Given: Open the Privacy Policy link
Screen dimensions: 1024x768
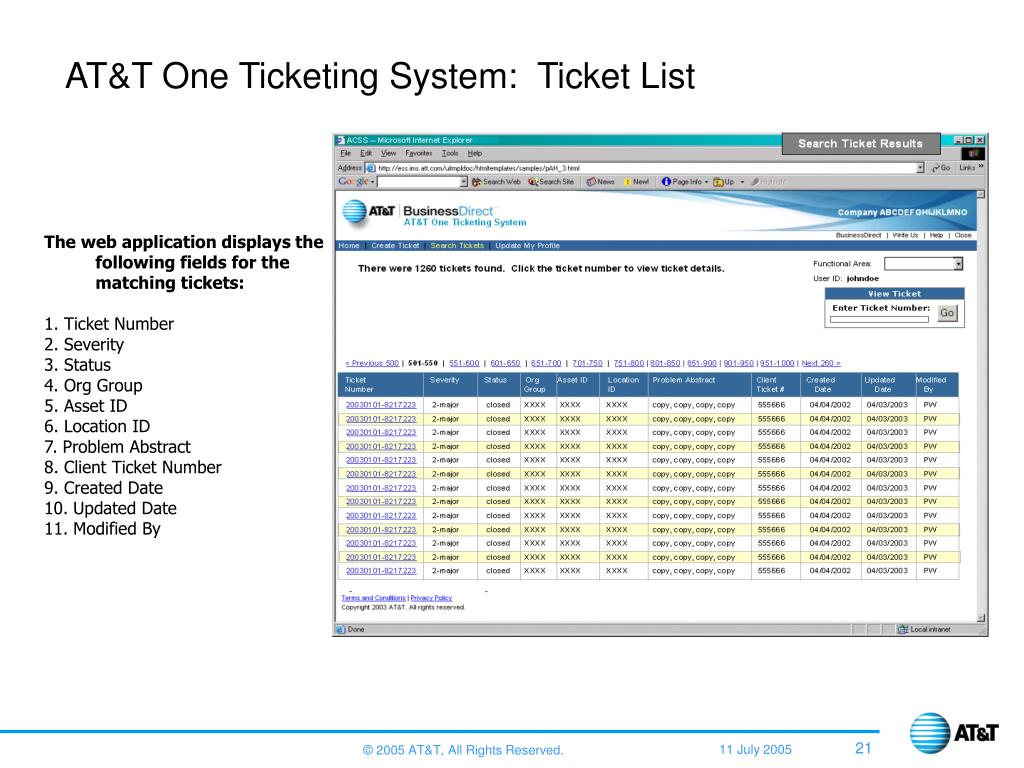Looking at the screenshot, I should 431,598.
